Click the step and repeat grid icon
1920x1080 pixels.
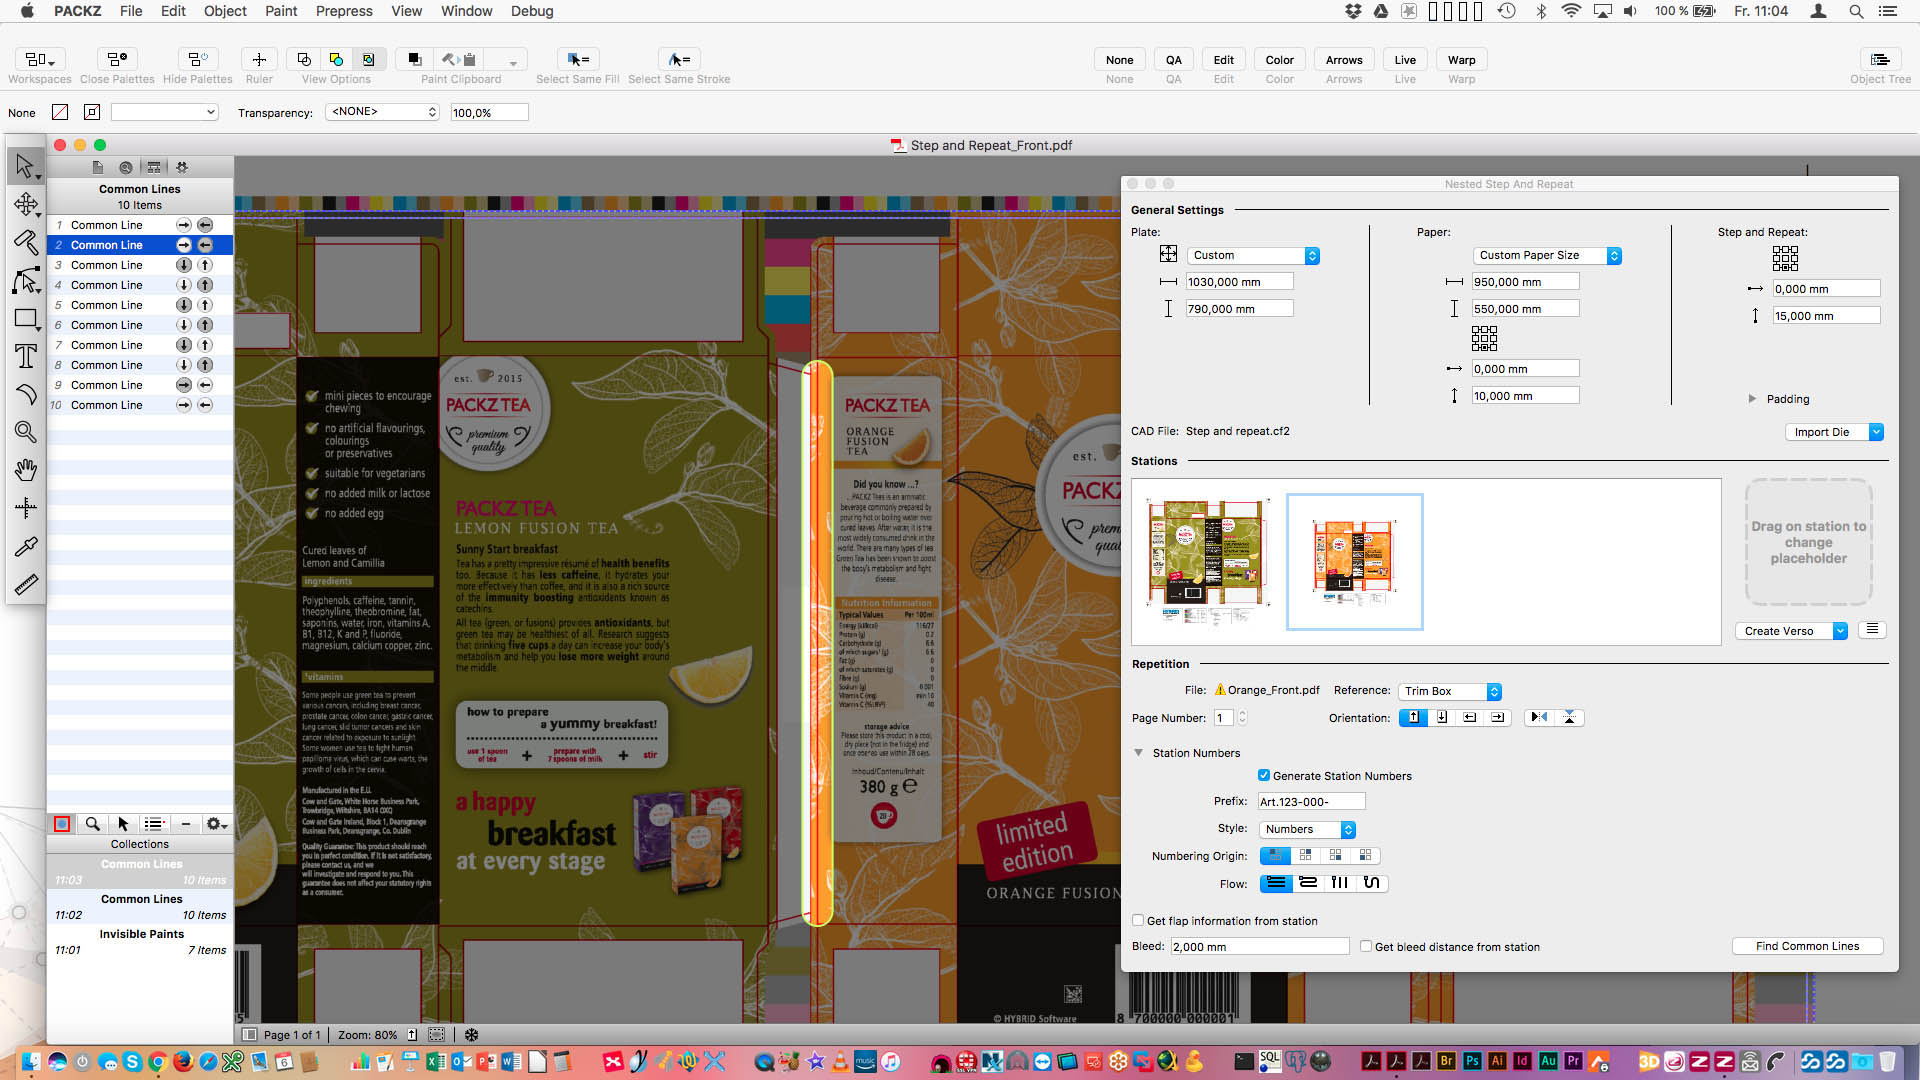pyautogui.click(x=1785, y=259)
